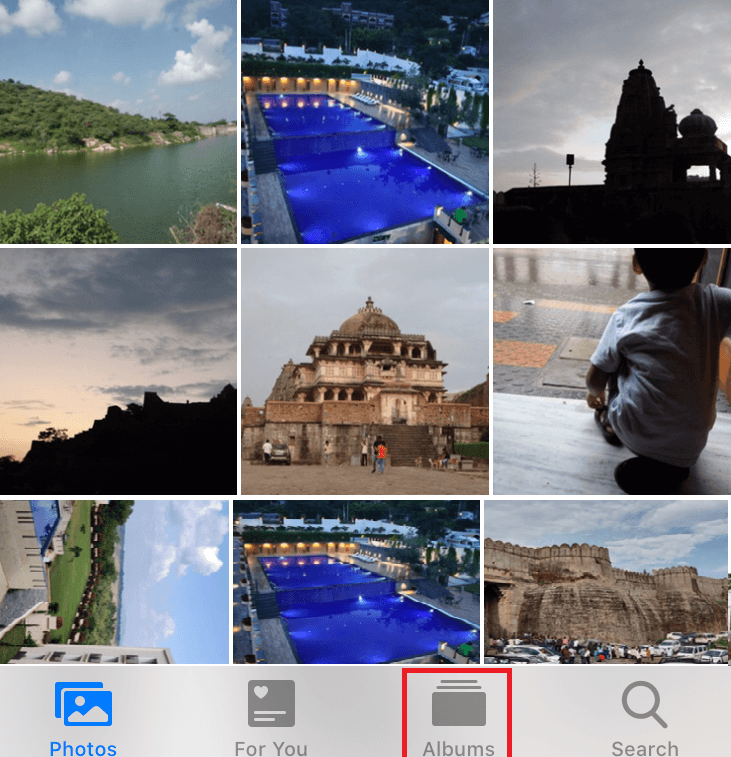Tap the Photos tab icon
This screenshot has height=757, width=731.
(83, 704)
